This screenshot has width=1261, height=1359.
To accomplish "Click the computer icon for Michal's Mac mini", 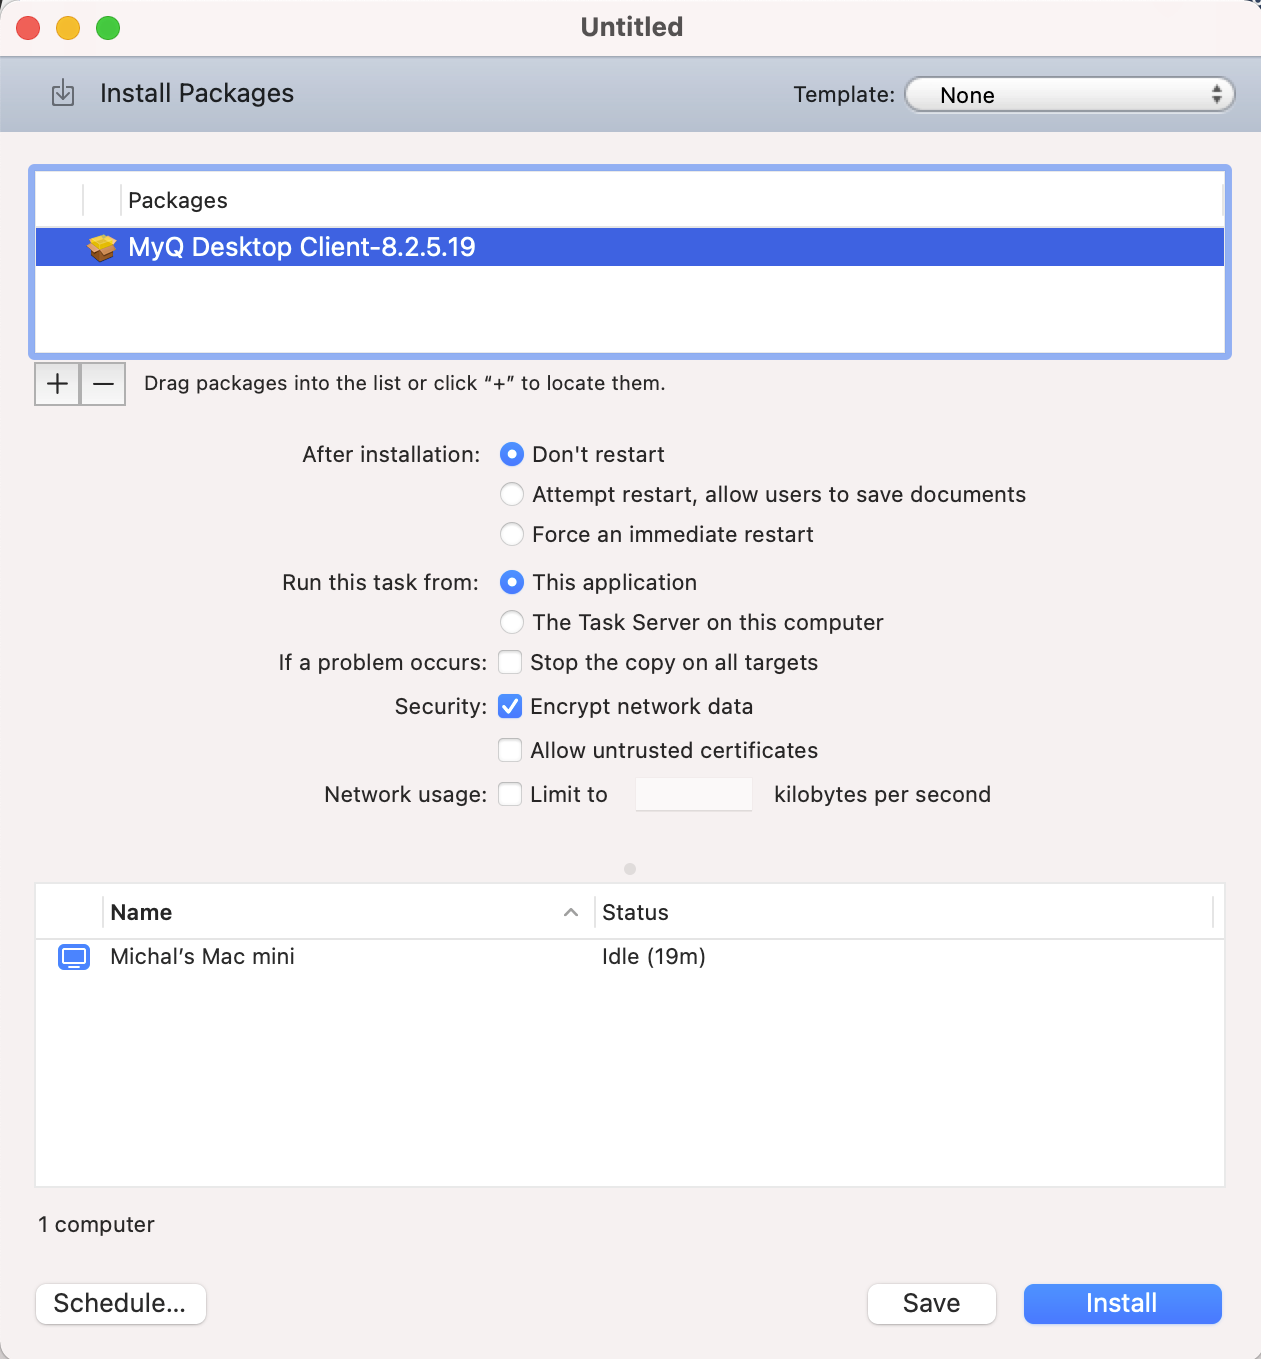I will 74,957.
